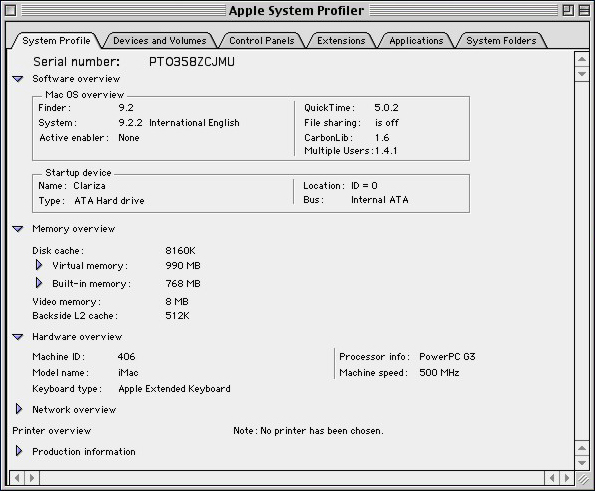Click the 'ATA Hard drive' type value
Screen dimensions: 595x491
tap(109, 201)
